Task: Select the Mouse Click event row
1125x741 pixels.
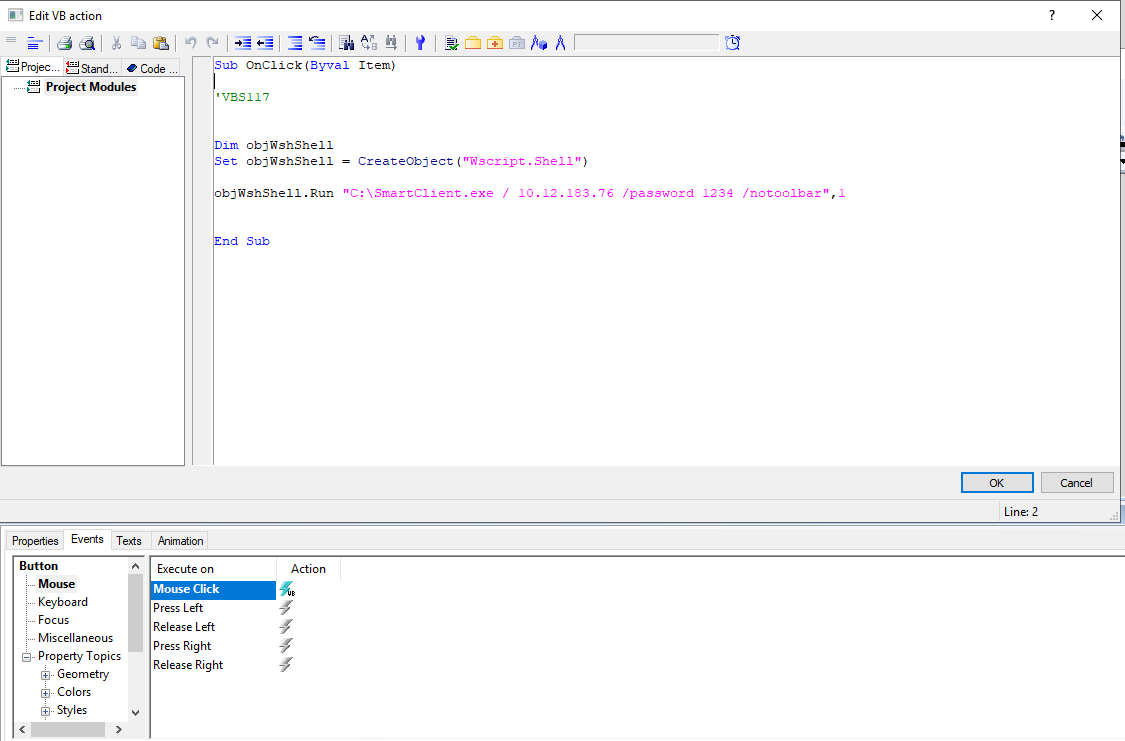Action: click(213, 589)
